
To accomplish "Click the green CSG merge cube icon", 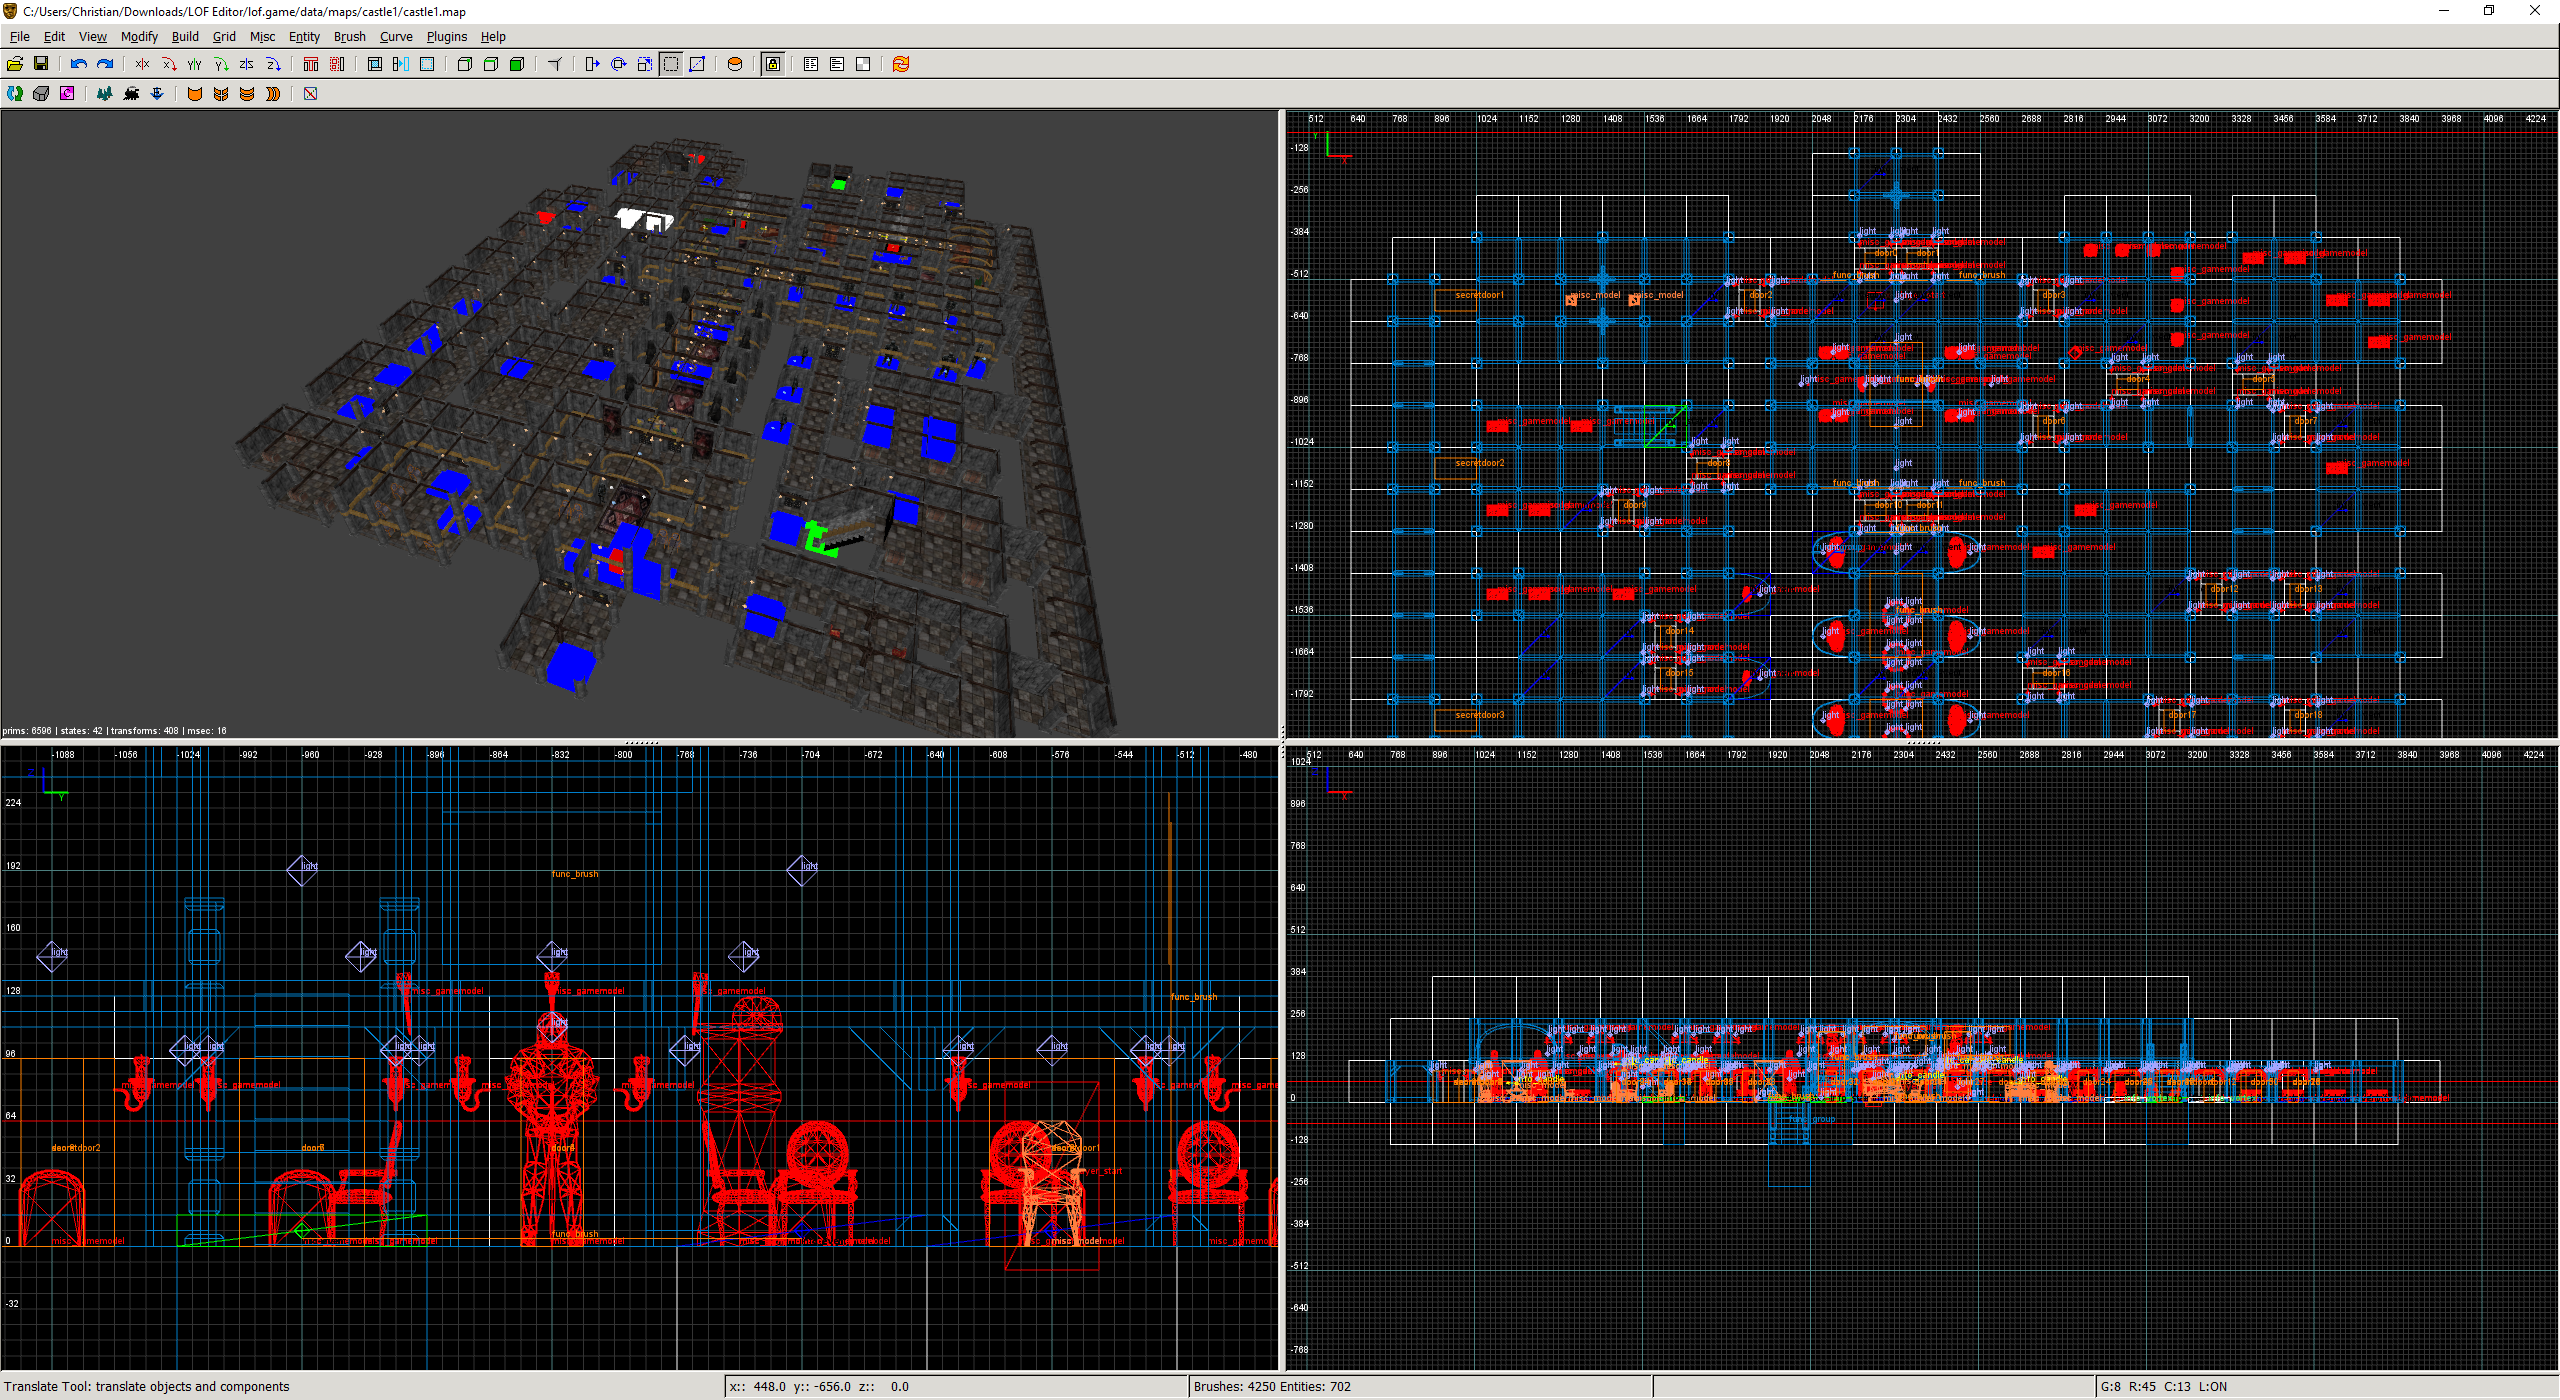I will 517,64.
